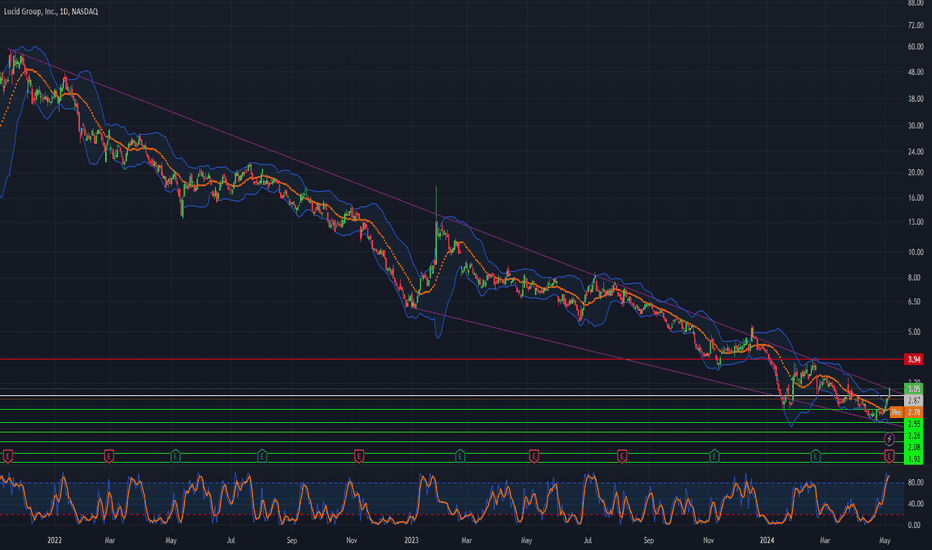
Task: Click the purple lightning bolt event icon
Action: pos(889,439)
